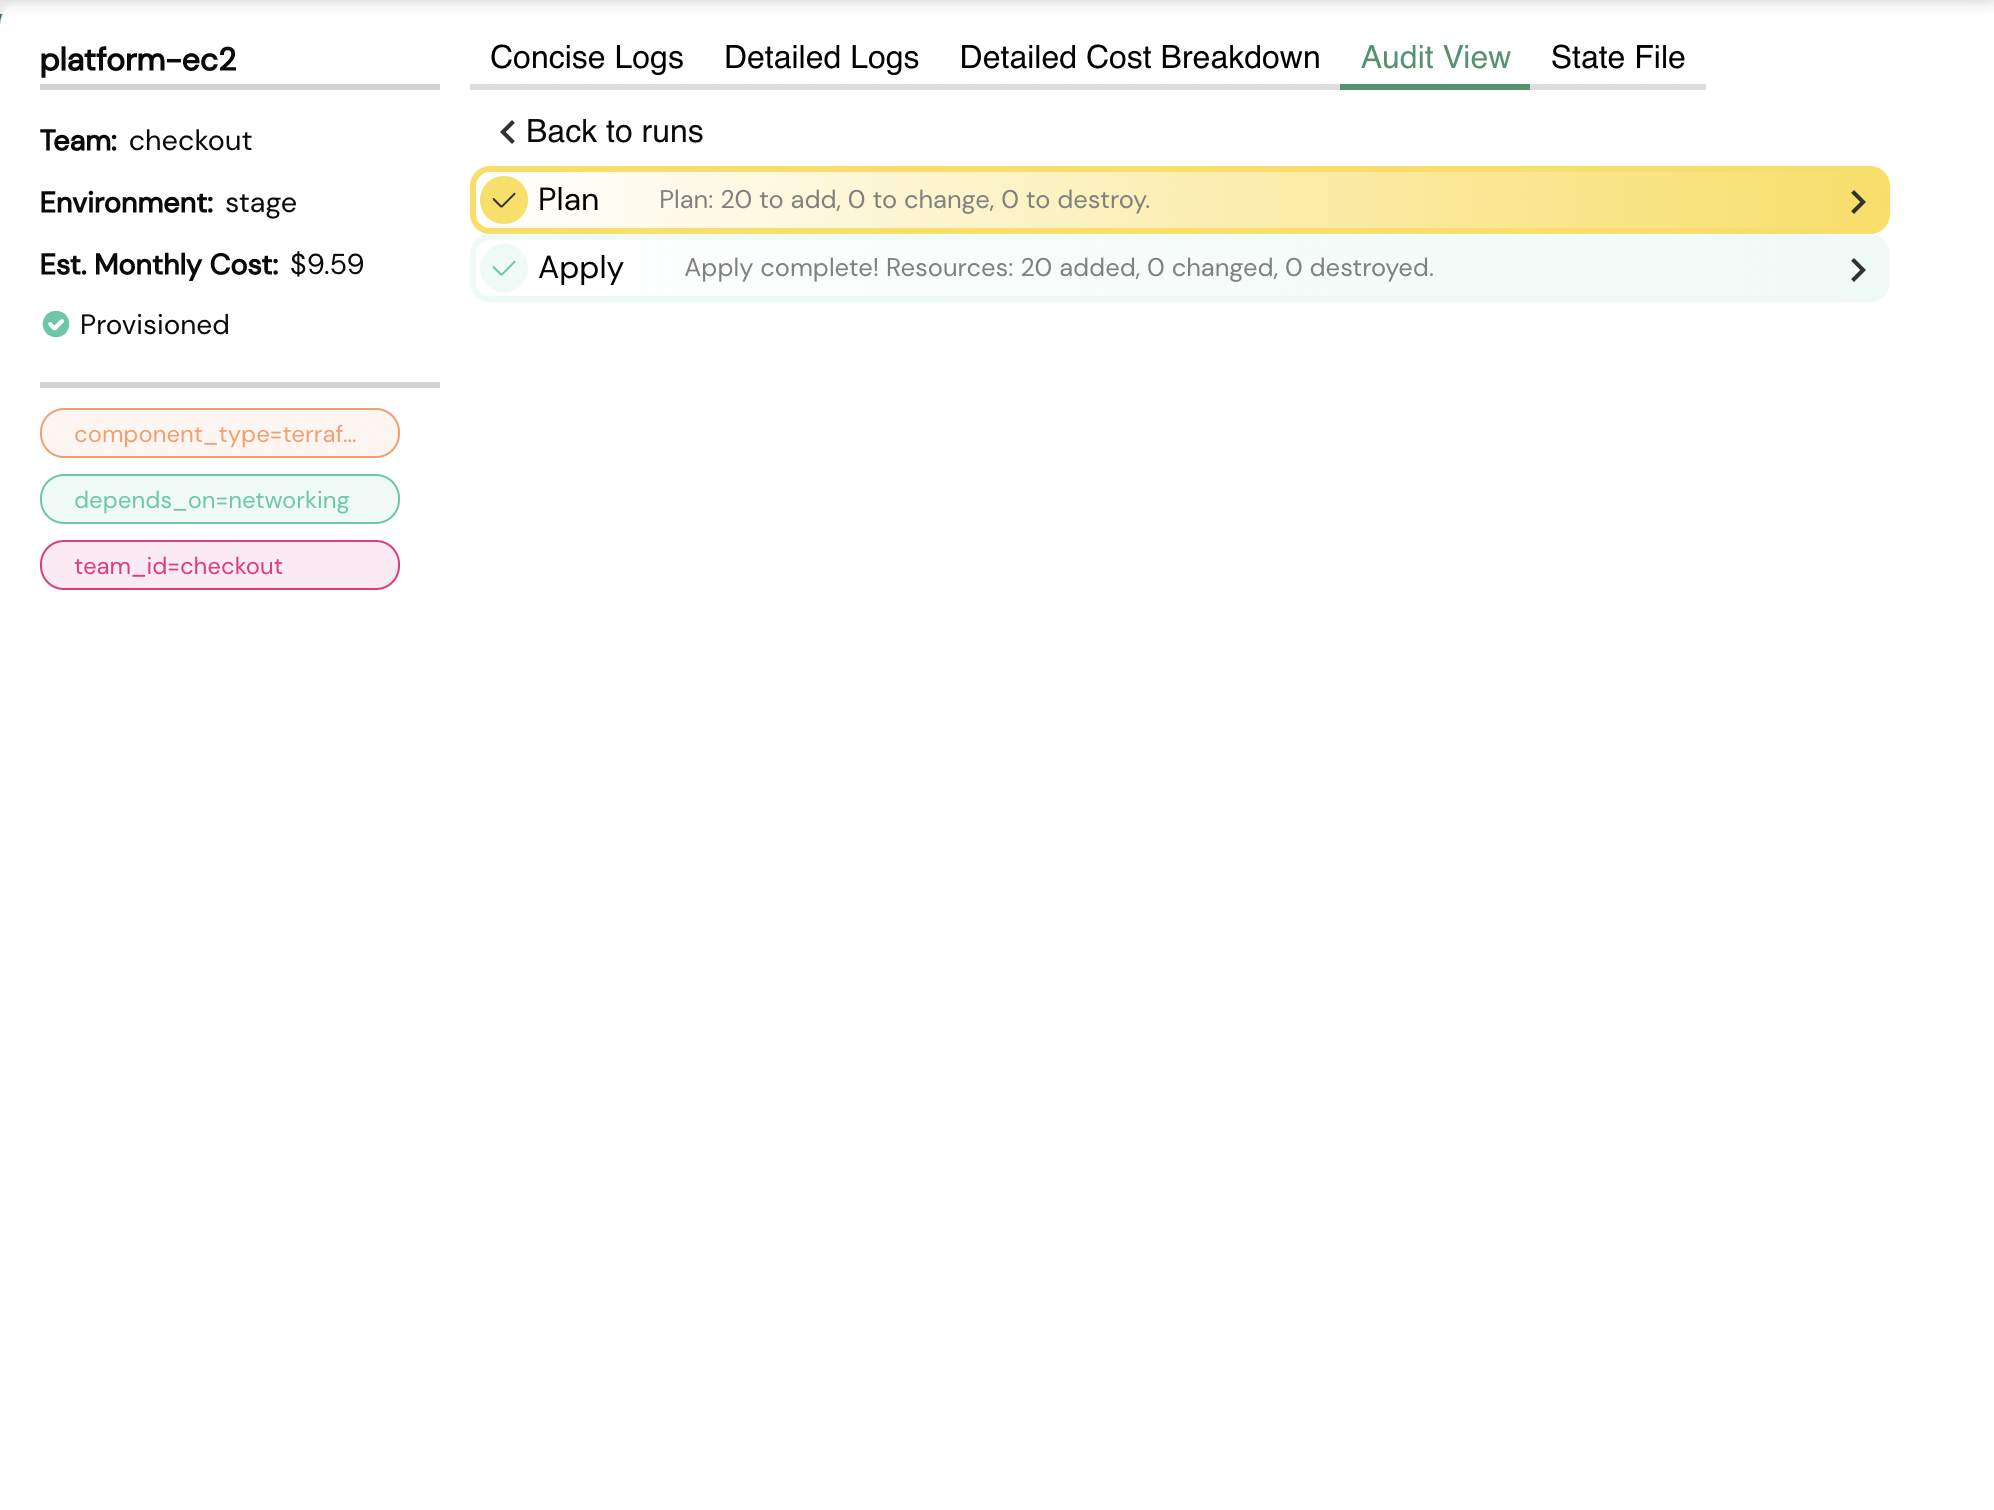Viewport: 1994px width, 1510px height.
Task: Click the green checkmark icon on Apply row
Action: [x=504, y=268]
